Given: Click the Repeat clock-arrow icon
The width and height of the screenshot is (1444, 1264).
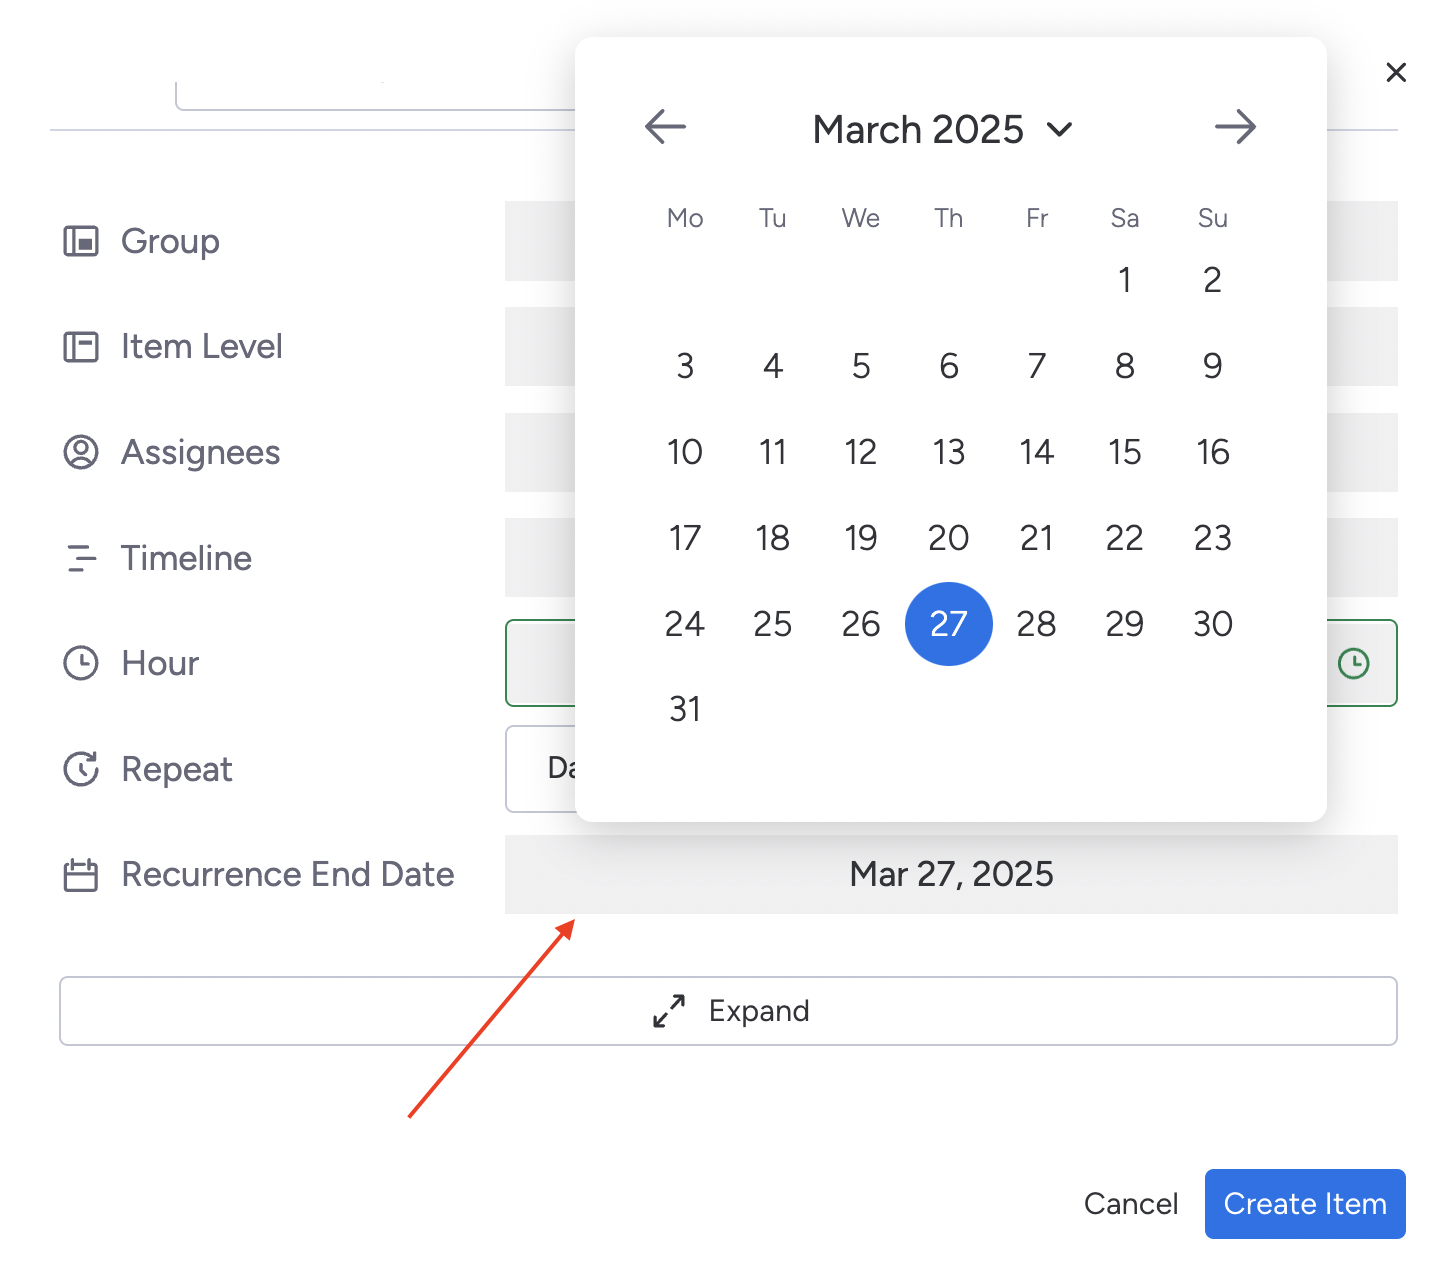Looking at the screenshot, I should pyautogui.click(x=81, y=769).
